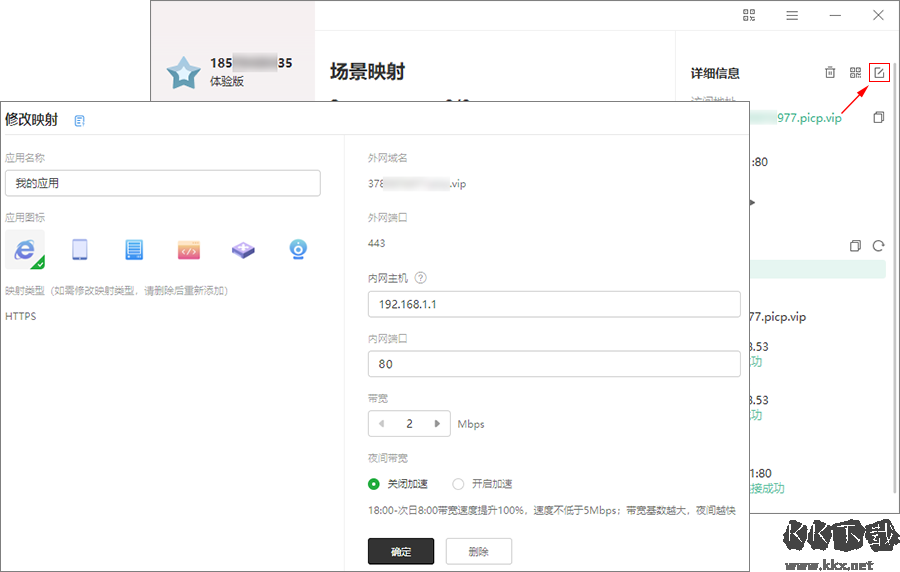The width and height of the screenshot is (900, 572).
Task: Click the 内网主机 field 192.168.1.1
Action: pyautogui.click(x=554, y=304)
